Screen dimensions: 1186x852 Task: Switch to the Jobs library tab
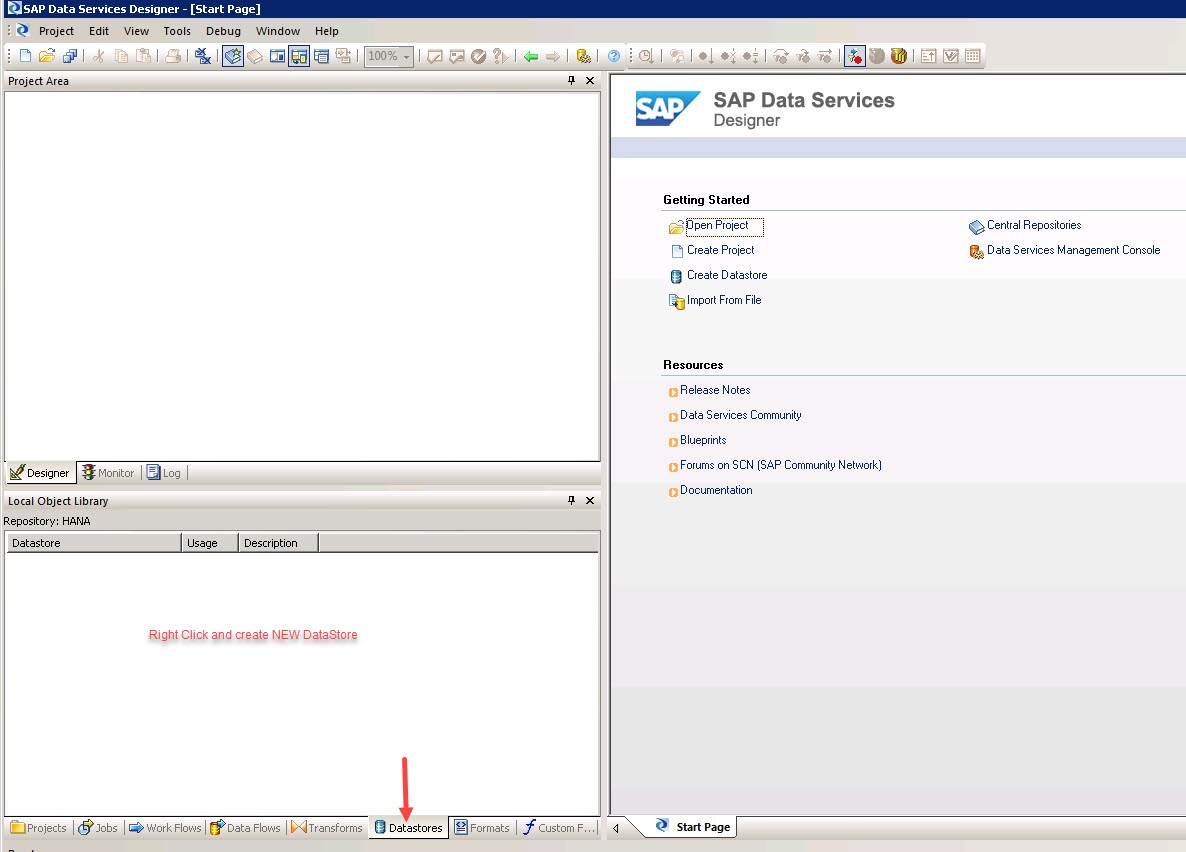coord(98,828)
